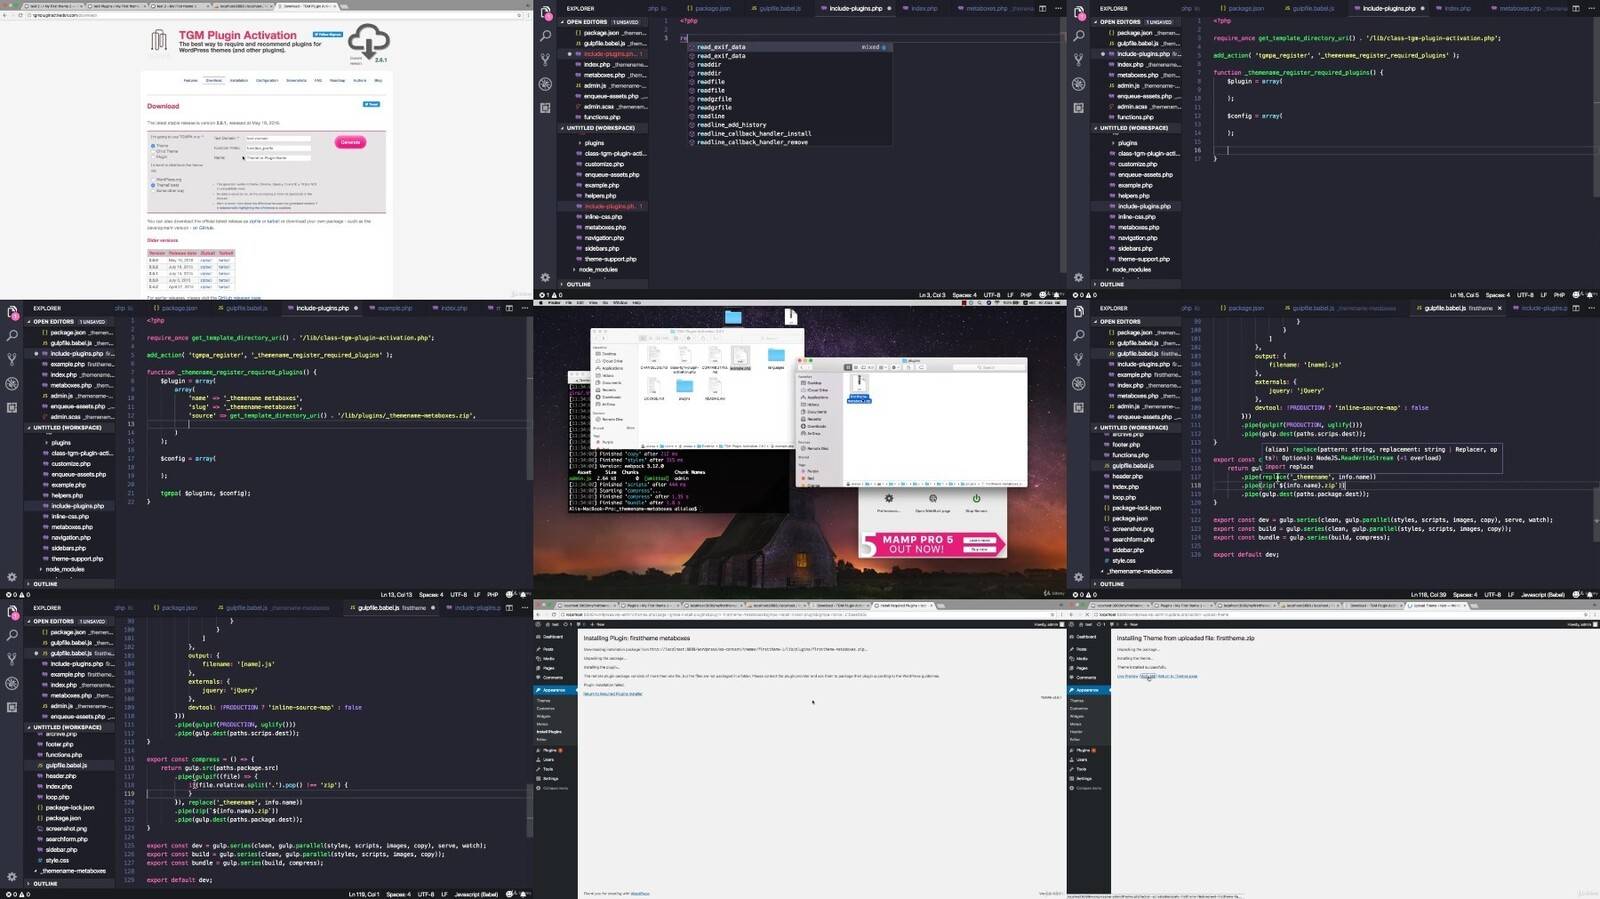Click the MAMP Preferences gear icon
Screen dimensions: 1600x899
point(888,498)
